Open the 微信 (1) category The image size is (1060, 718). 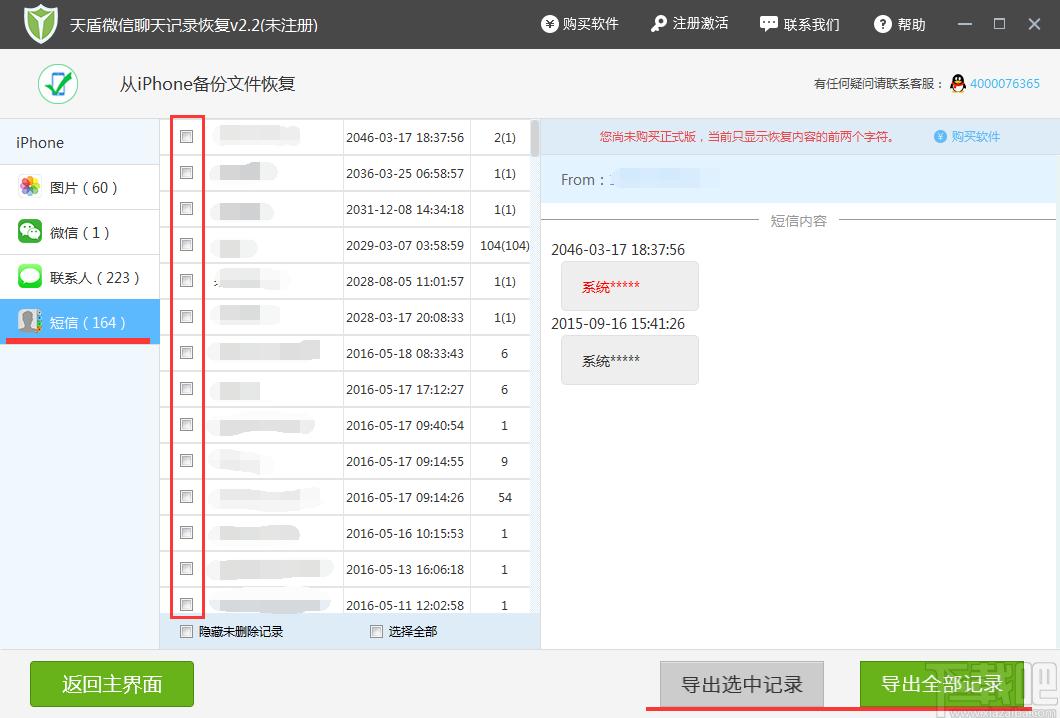80,233
